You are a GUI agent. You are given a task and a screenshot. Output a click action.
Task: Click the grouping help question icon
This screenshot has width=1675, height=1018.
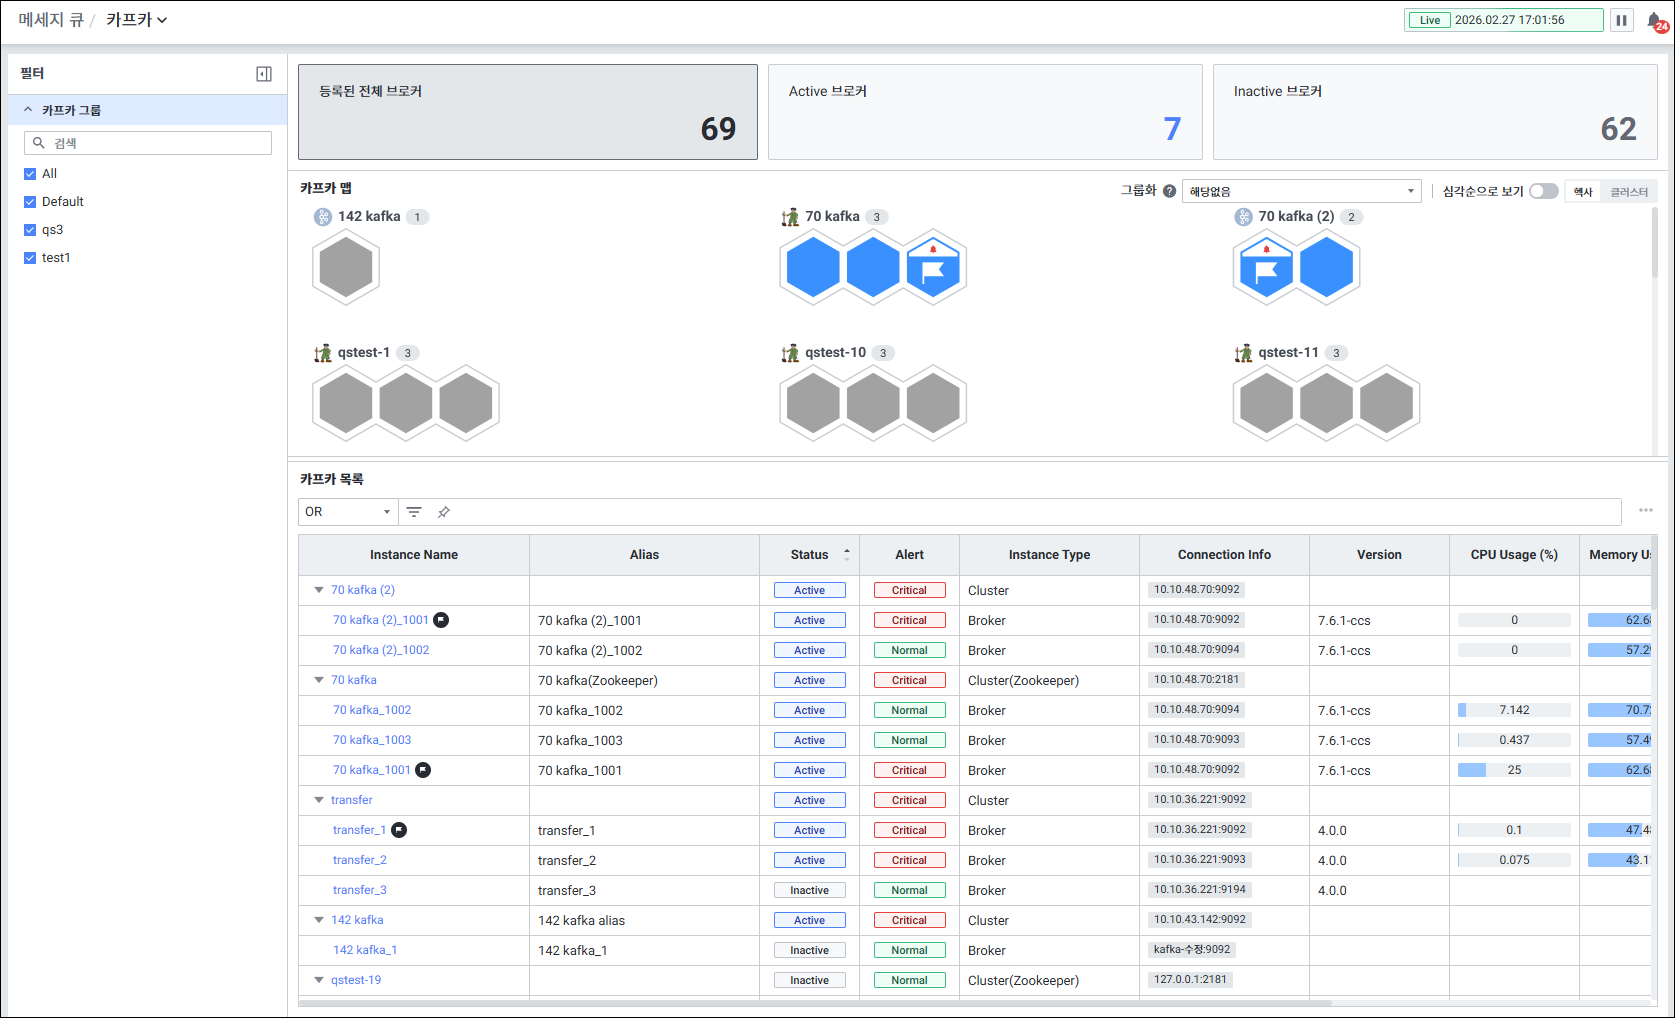click(1169, 191)
